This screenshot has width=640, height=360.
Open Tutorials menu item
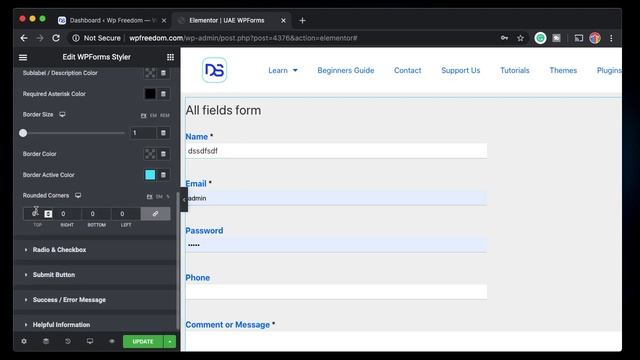click(515, 70)
